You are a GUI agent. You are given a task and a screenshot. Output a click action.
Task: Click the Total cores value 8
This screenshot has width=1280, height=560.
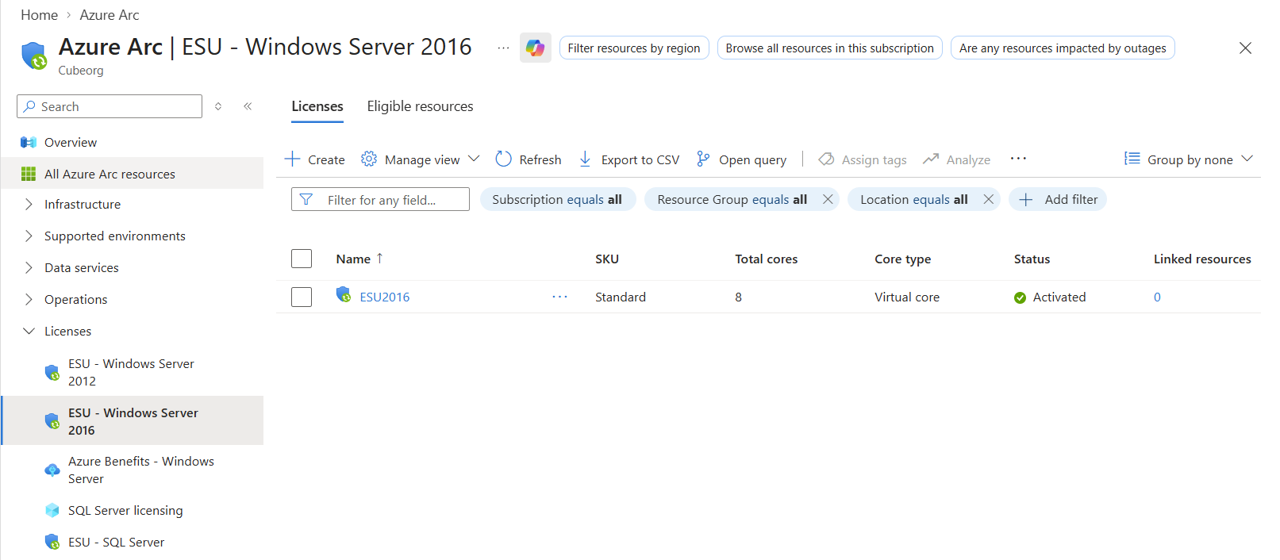click(x=738, y=297)
